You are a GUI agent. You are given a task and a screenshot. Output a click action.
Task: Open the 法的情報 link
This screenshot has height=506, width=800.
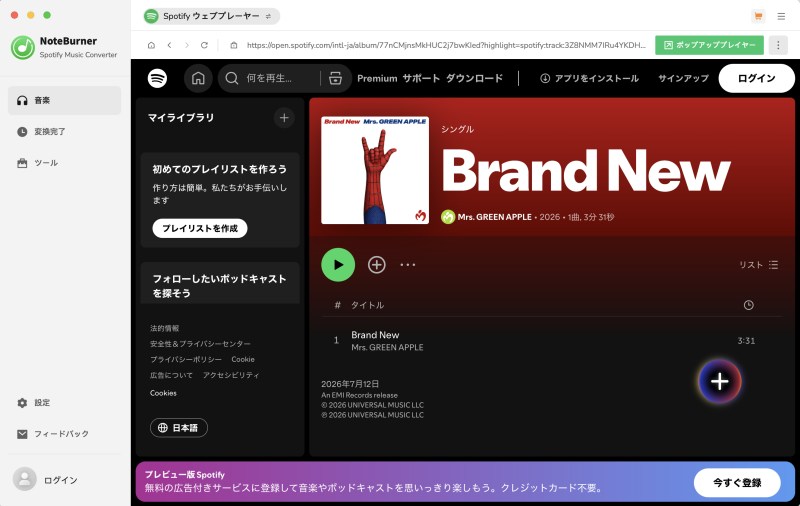click(x=164, y=328)
